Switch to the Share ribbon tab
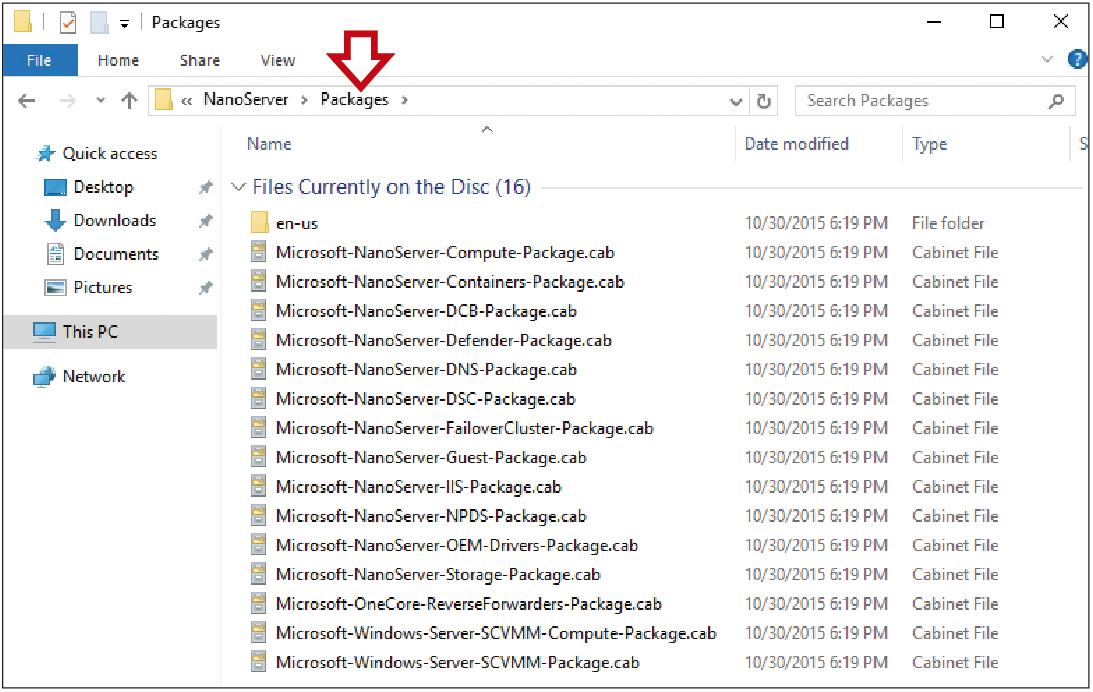 coord(199,61)
